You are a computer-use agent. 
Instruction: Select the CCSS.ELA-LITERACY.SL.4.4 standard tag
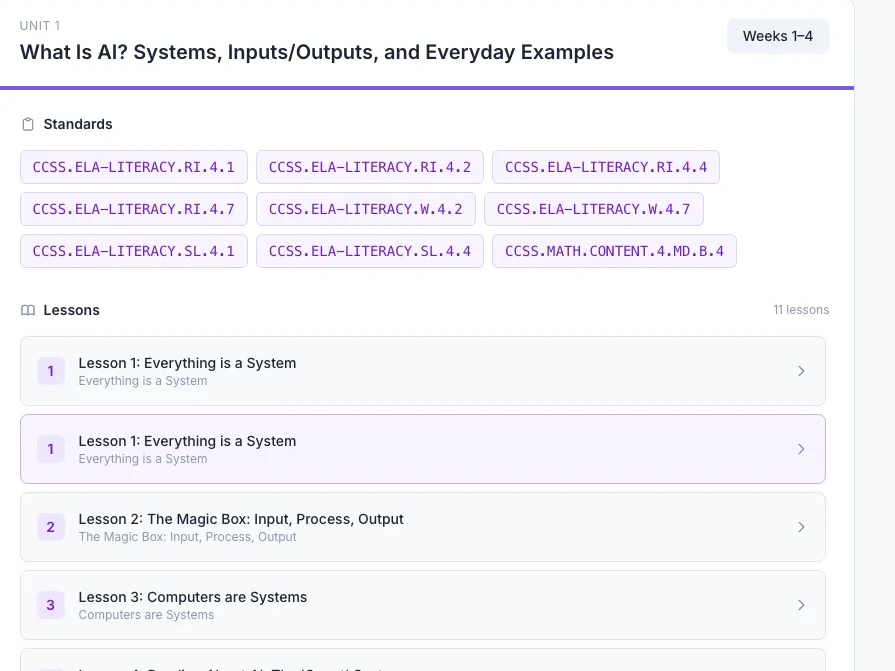tap(370, 251)
